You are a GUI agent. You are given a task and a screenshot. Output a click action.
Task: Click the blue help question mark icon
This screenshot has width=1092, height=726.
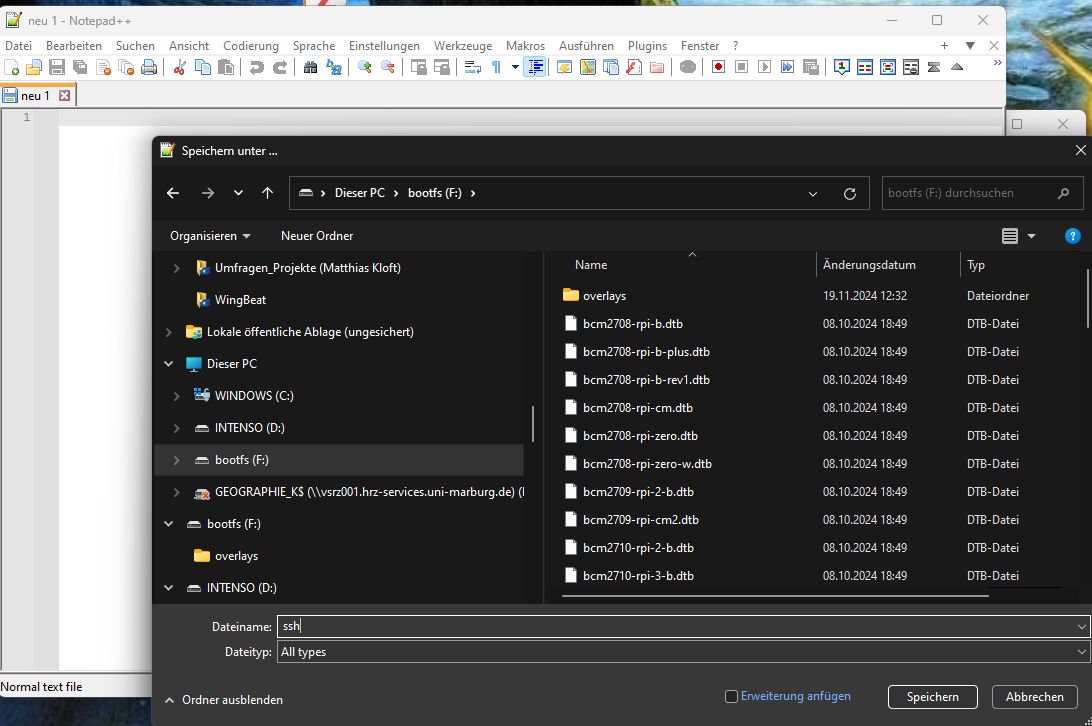point(1072,236)
